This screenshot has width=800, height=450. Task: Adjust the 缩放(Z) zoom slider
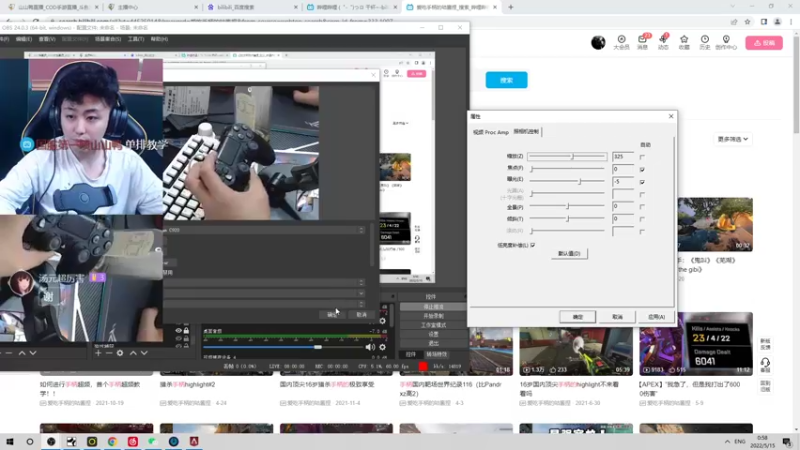click(567, 157)
